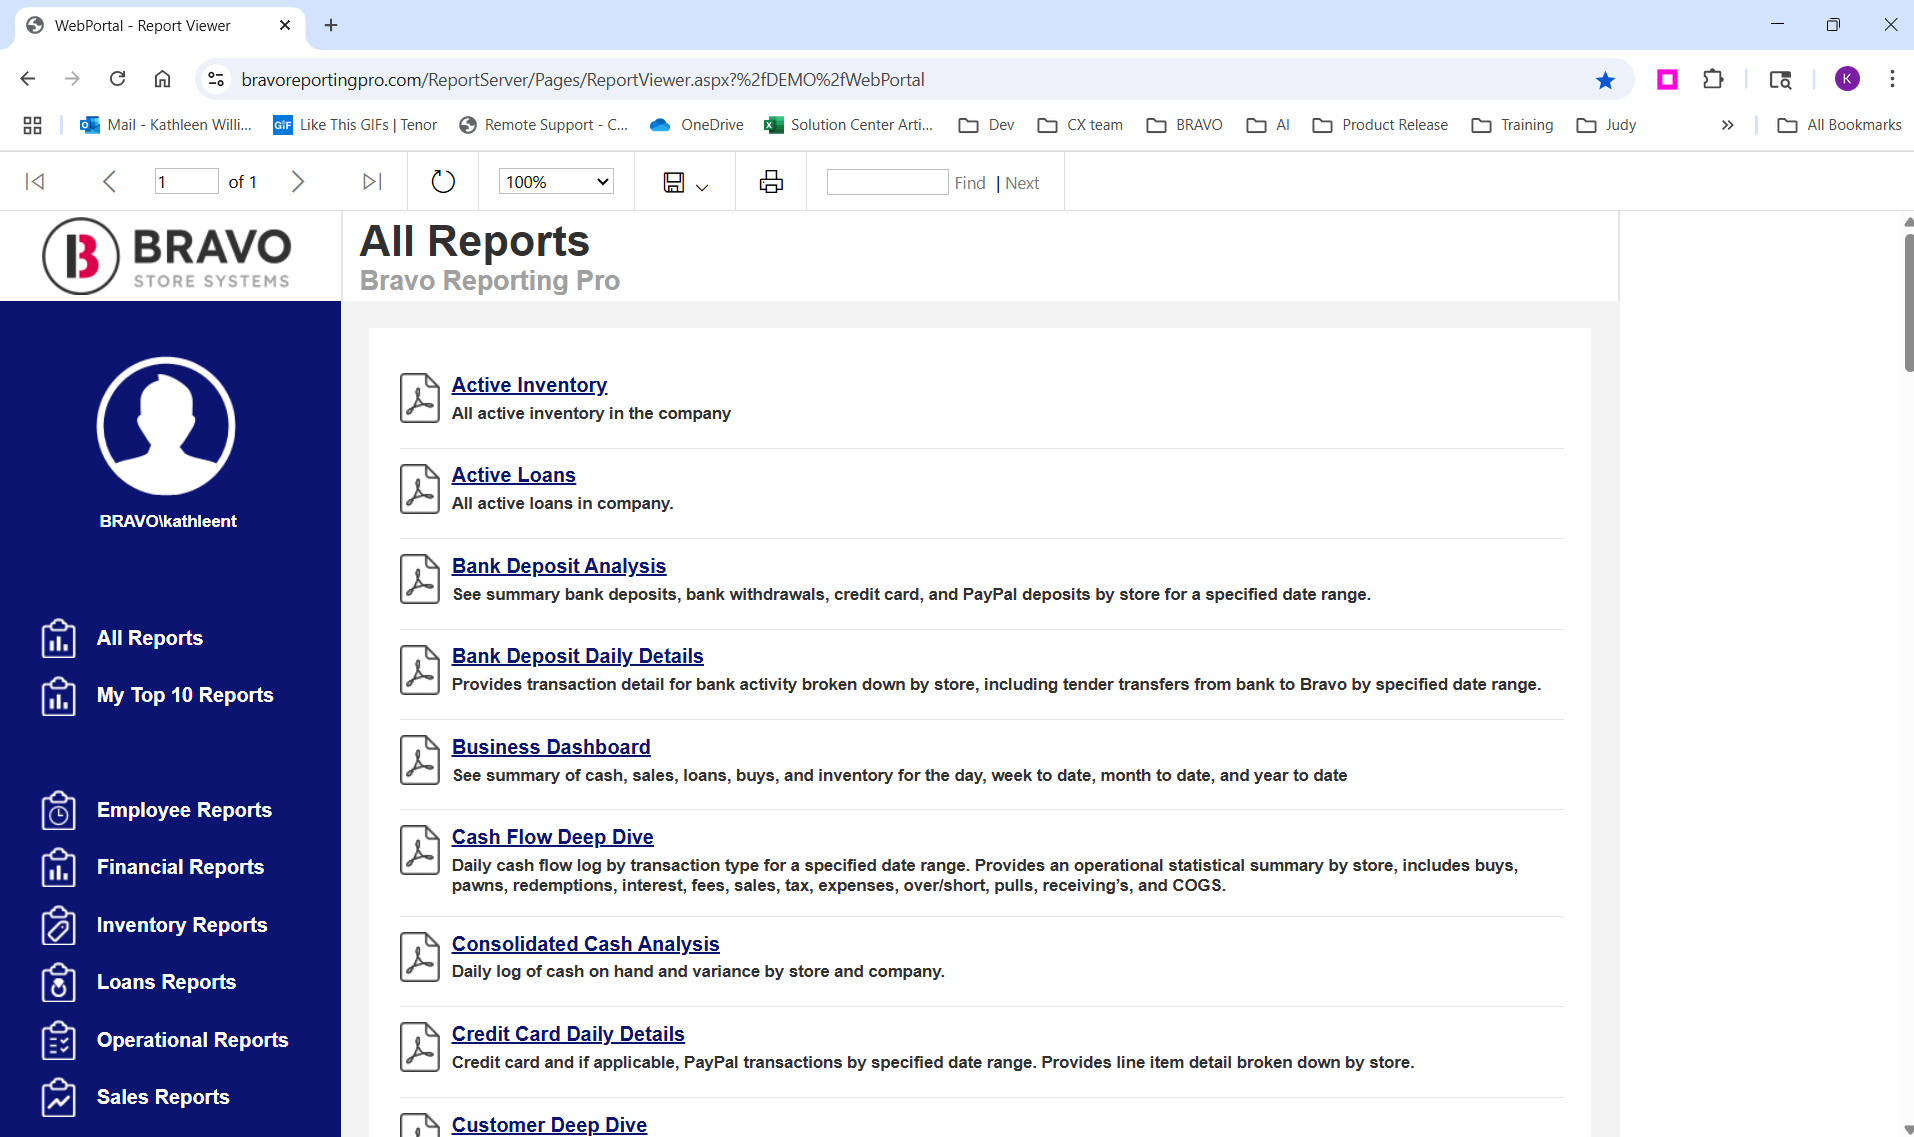
Task: Open a new browser tab
Action: coord(331,25)
